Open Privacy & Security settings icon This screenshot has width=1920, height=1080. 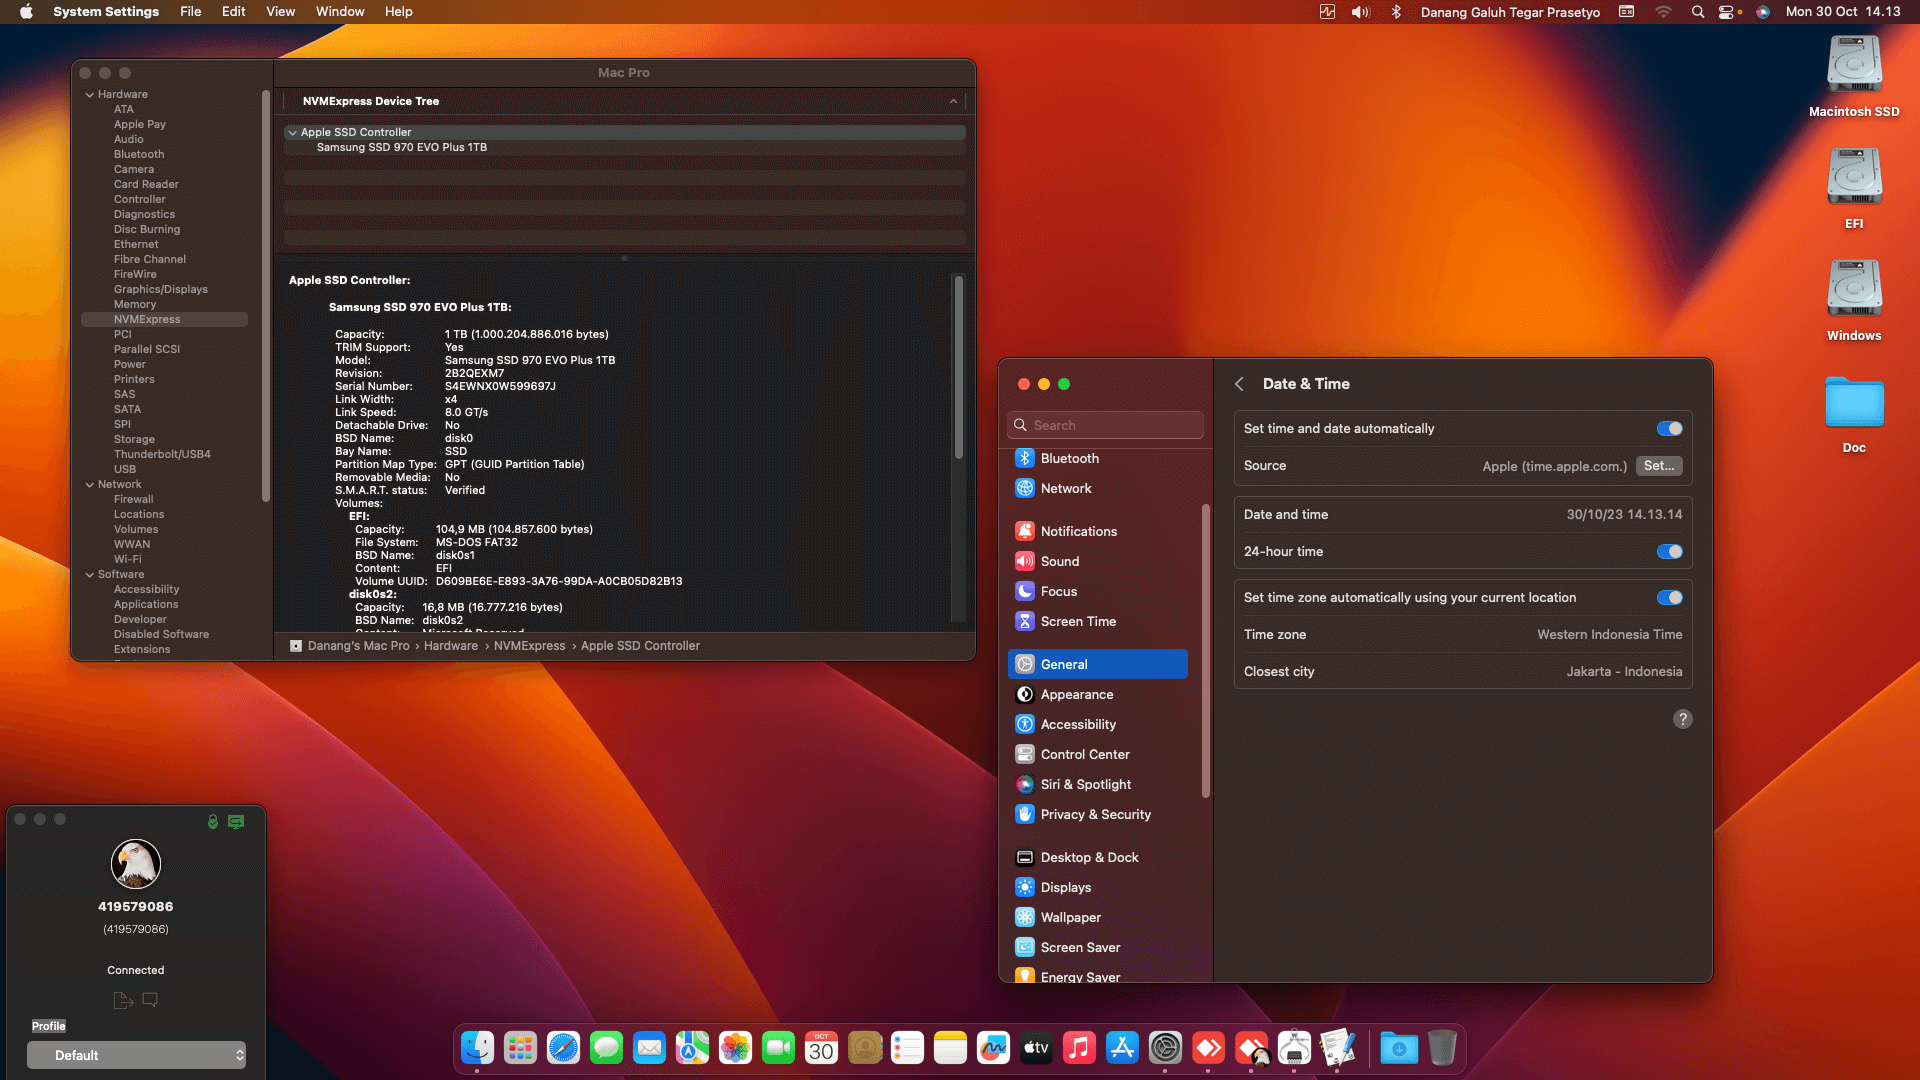click(x=1025, y=814)
